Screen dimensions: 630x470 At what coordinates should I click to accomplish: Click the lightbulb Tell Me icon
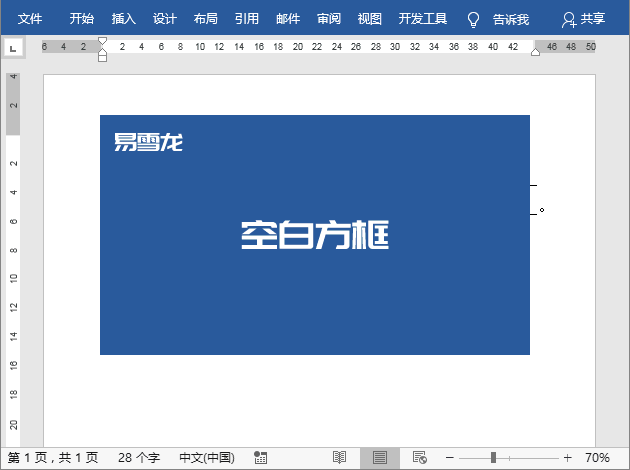tap(473, 19)
